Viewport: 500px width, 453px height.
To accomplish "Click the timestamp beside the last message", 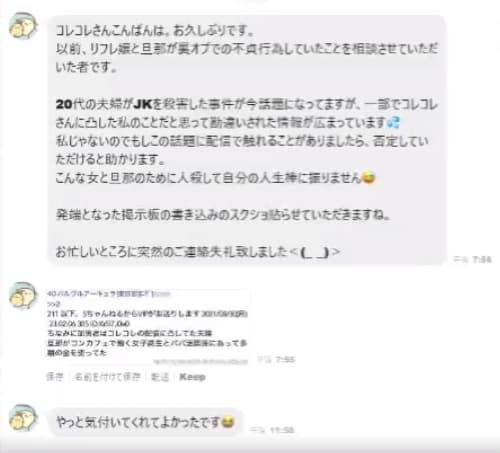I will 272,430.
